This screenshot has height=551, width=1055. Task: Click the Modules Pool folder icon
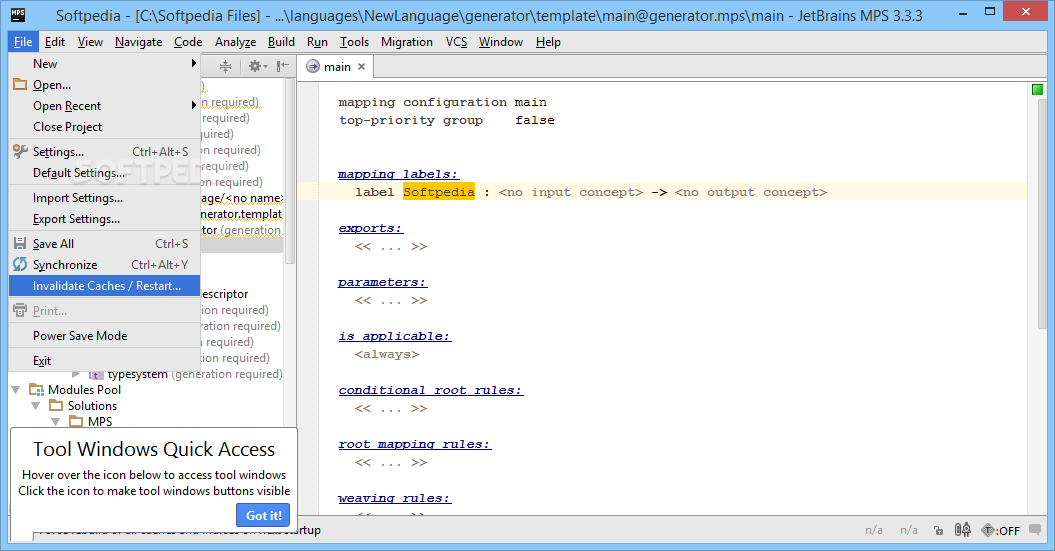point(36,390)
